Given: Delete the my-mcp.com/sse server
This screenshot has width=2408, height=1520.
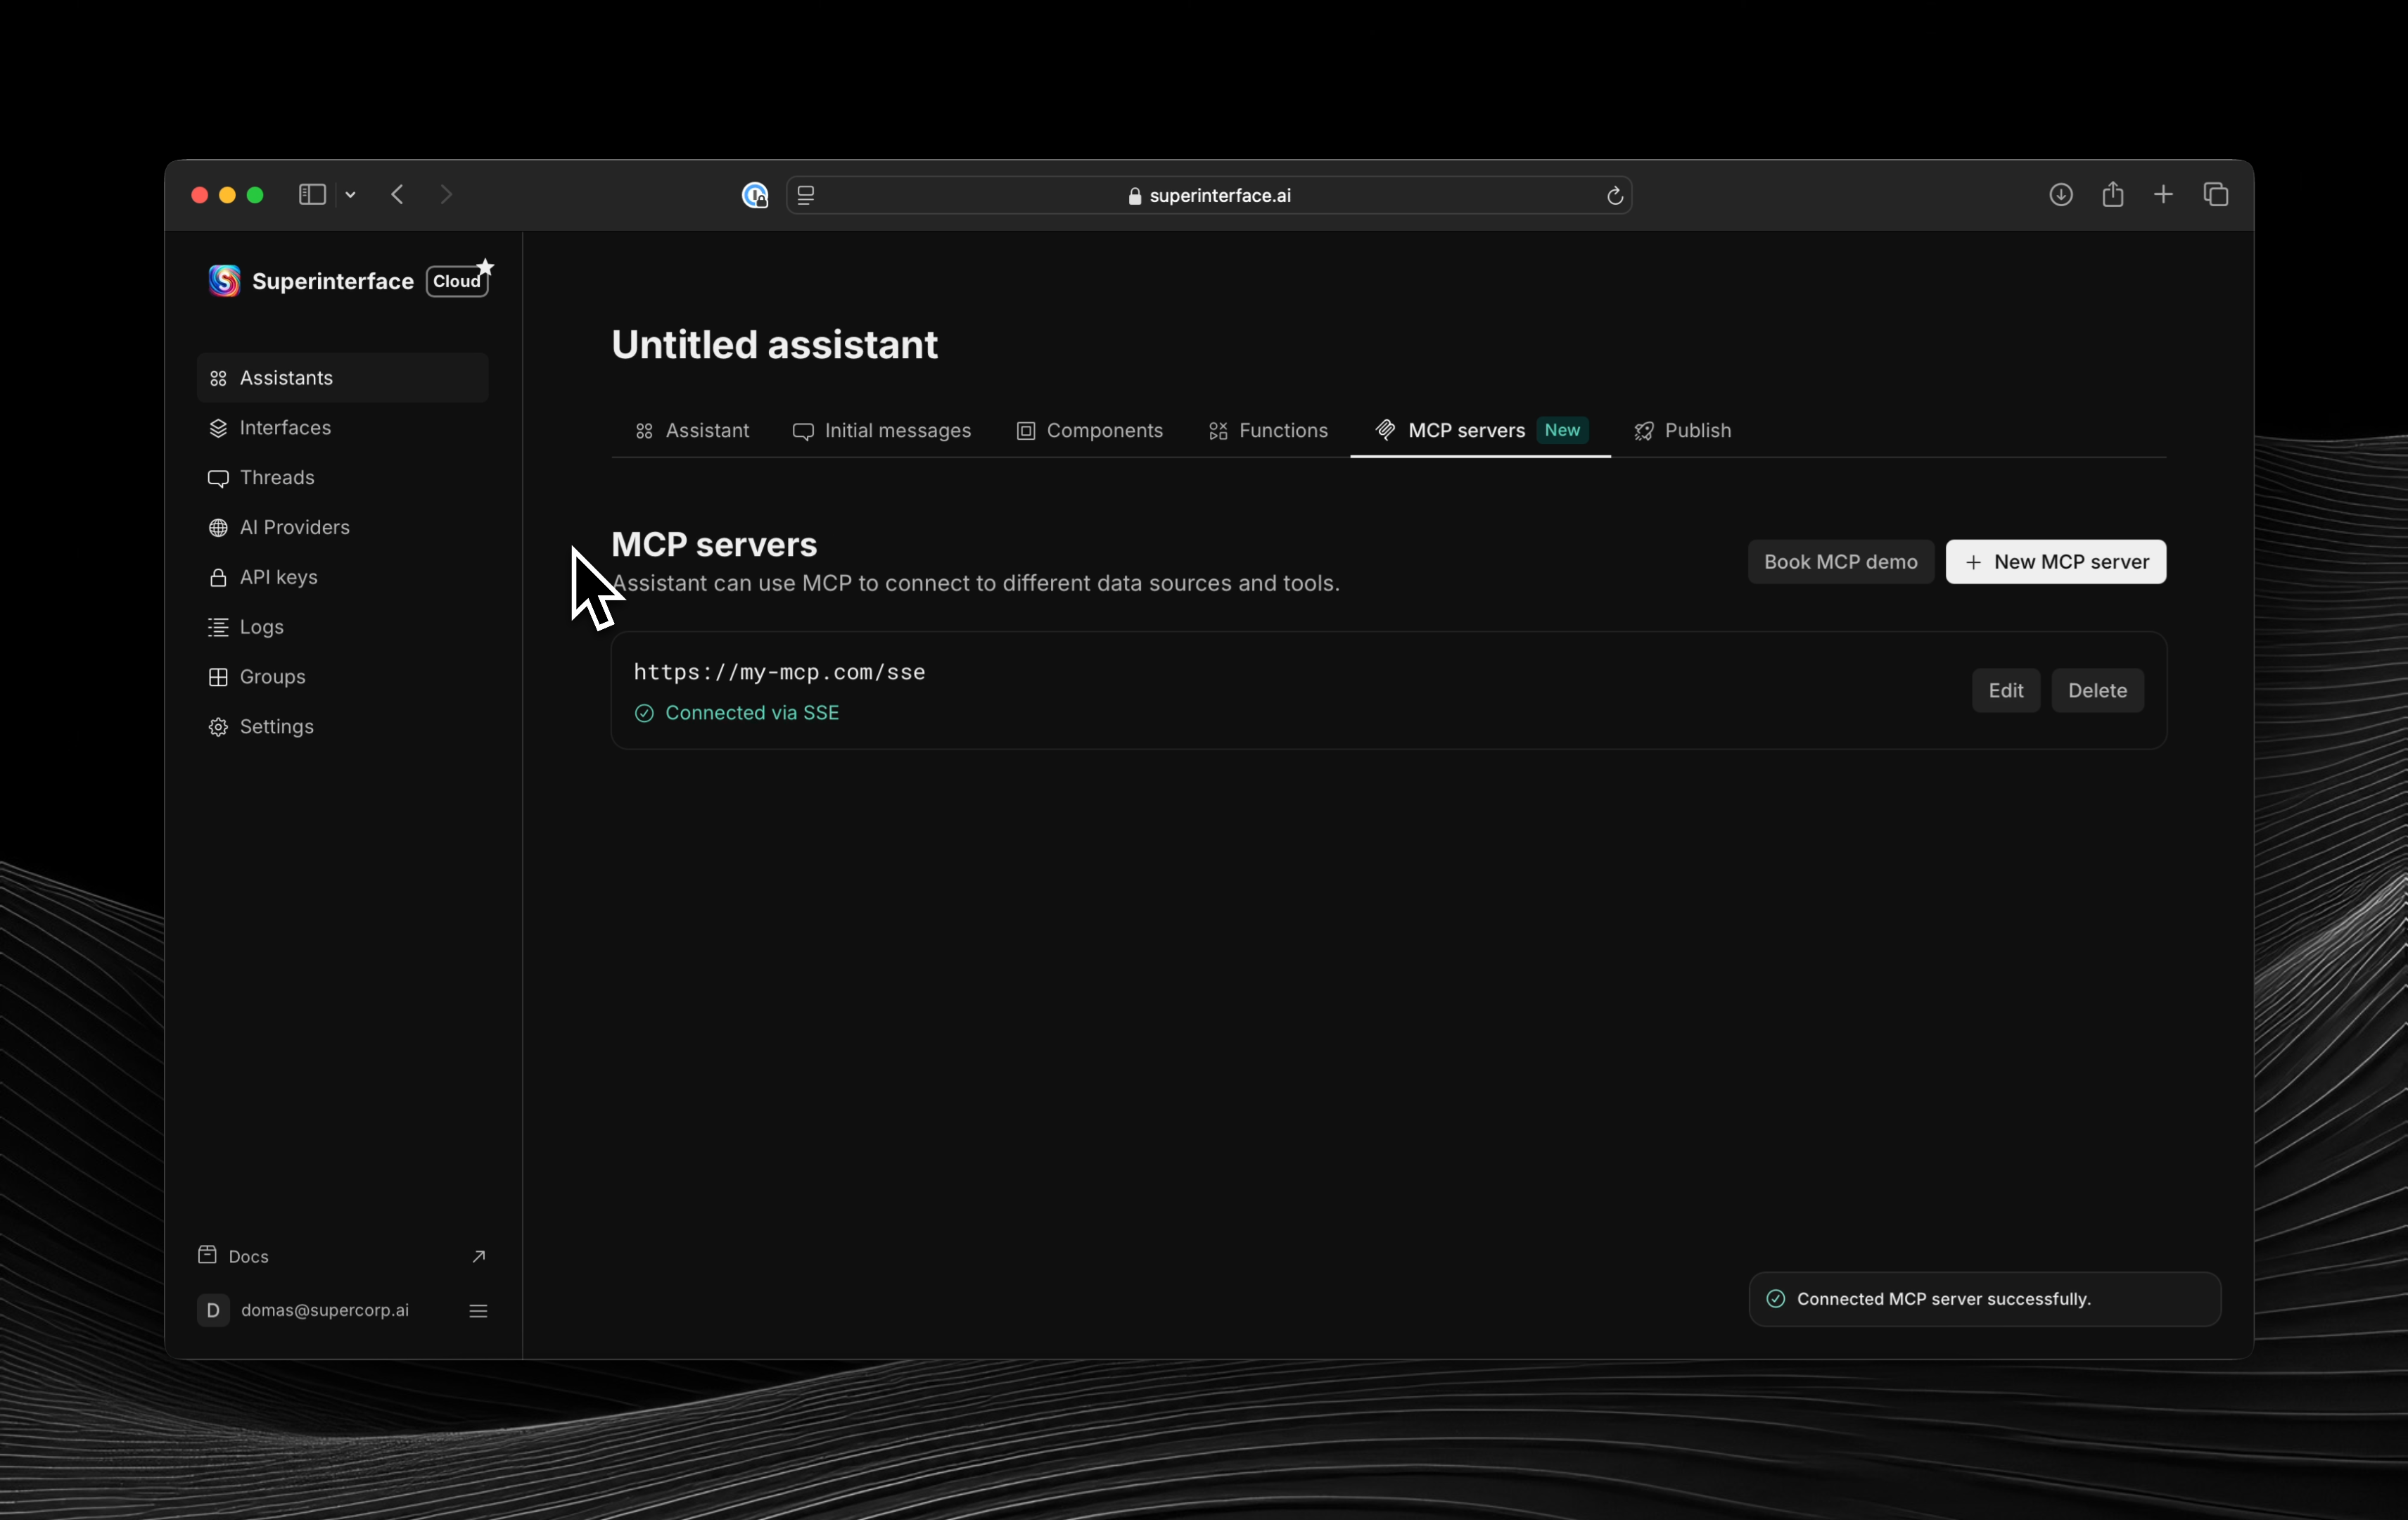Looking at the screenshot, I should point(2097,691).
